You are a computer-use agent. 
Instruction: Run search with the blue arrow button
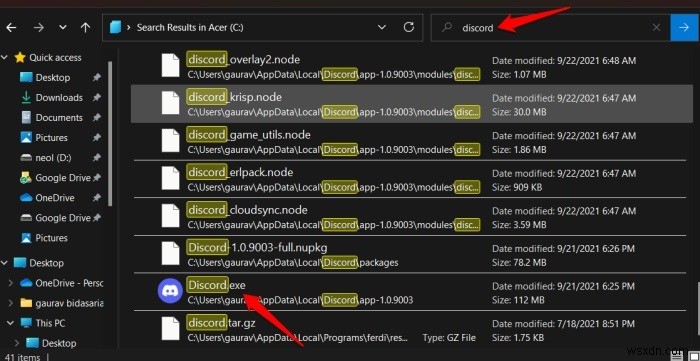point(684,28)
